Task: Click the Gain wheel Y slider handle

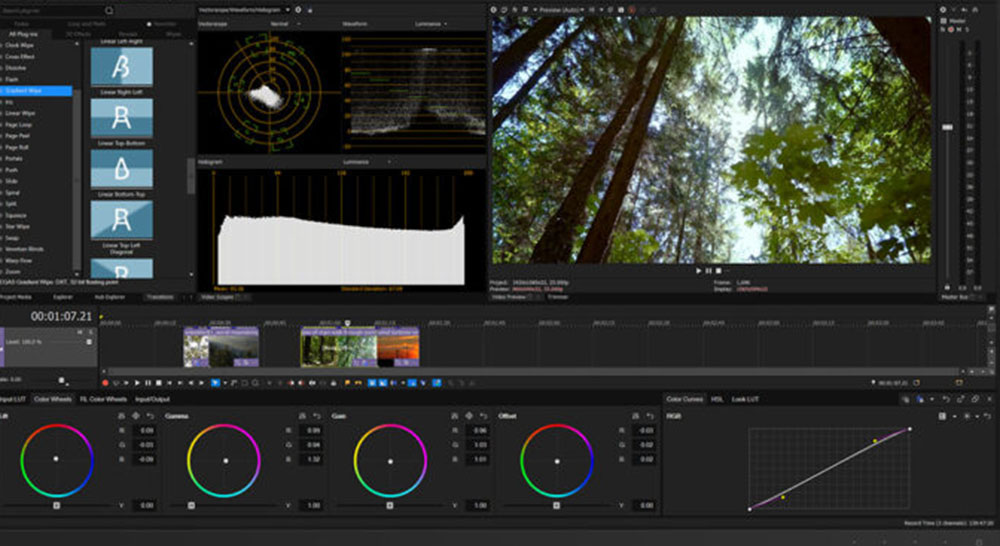Action: 390,505
